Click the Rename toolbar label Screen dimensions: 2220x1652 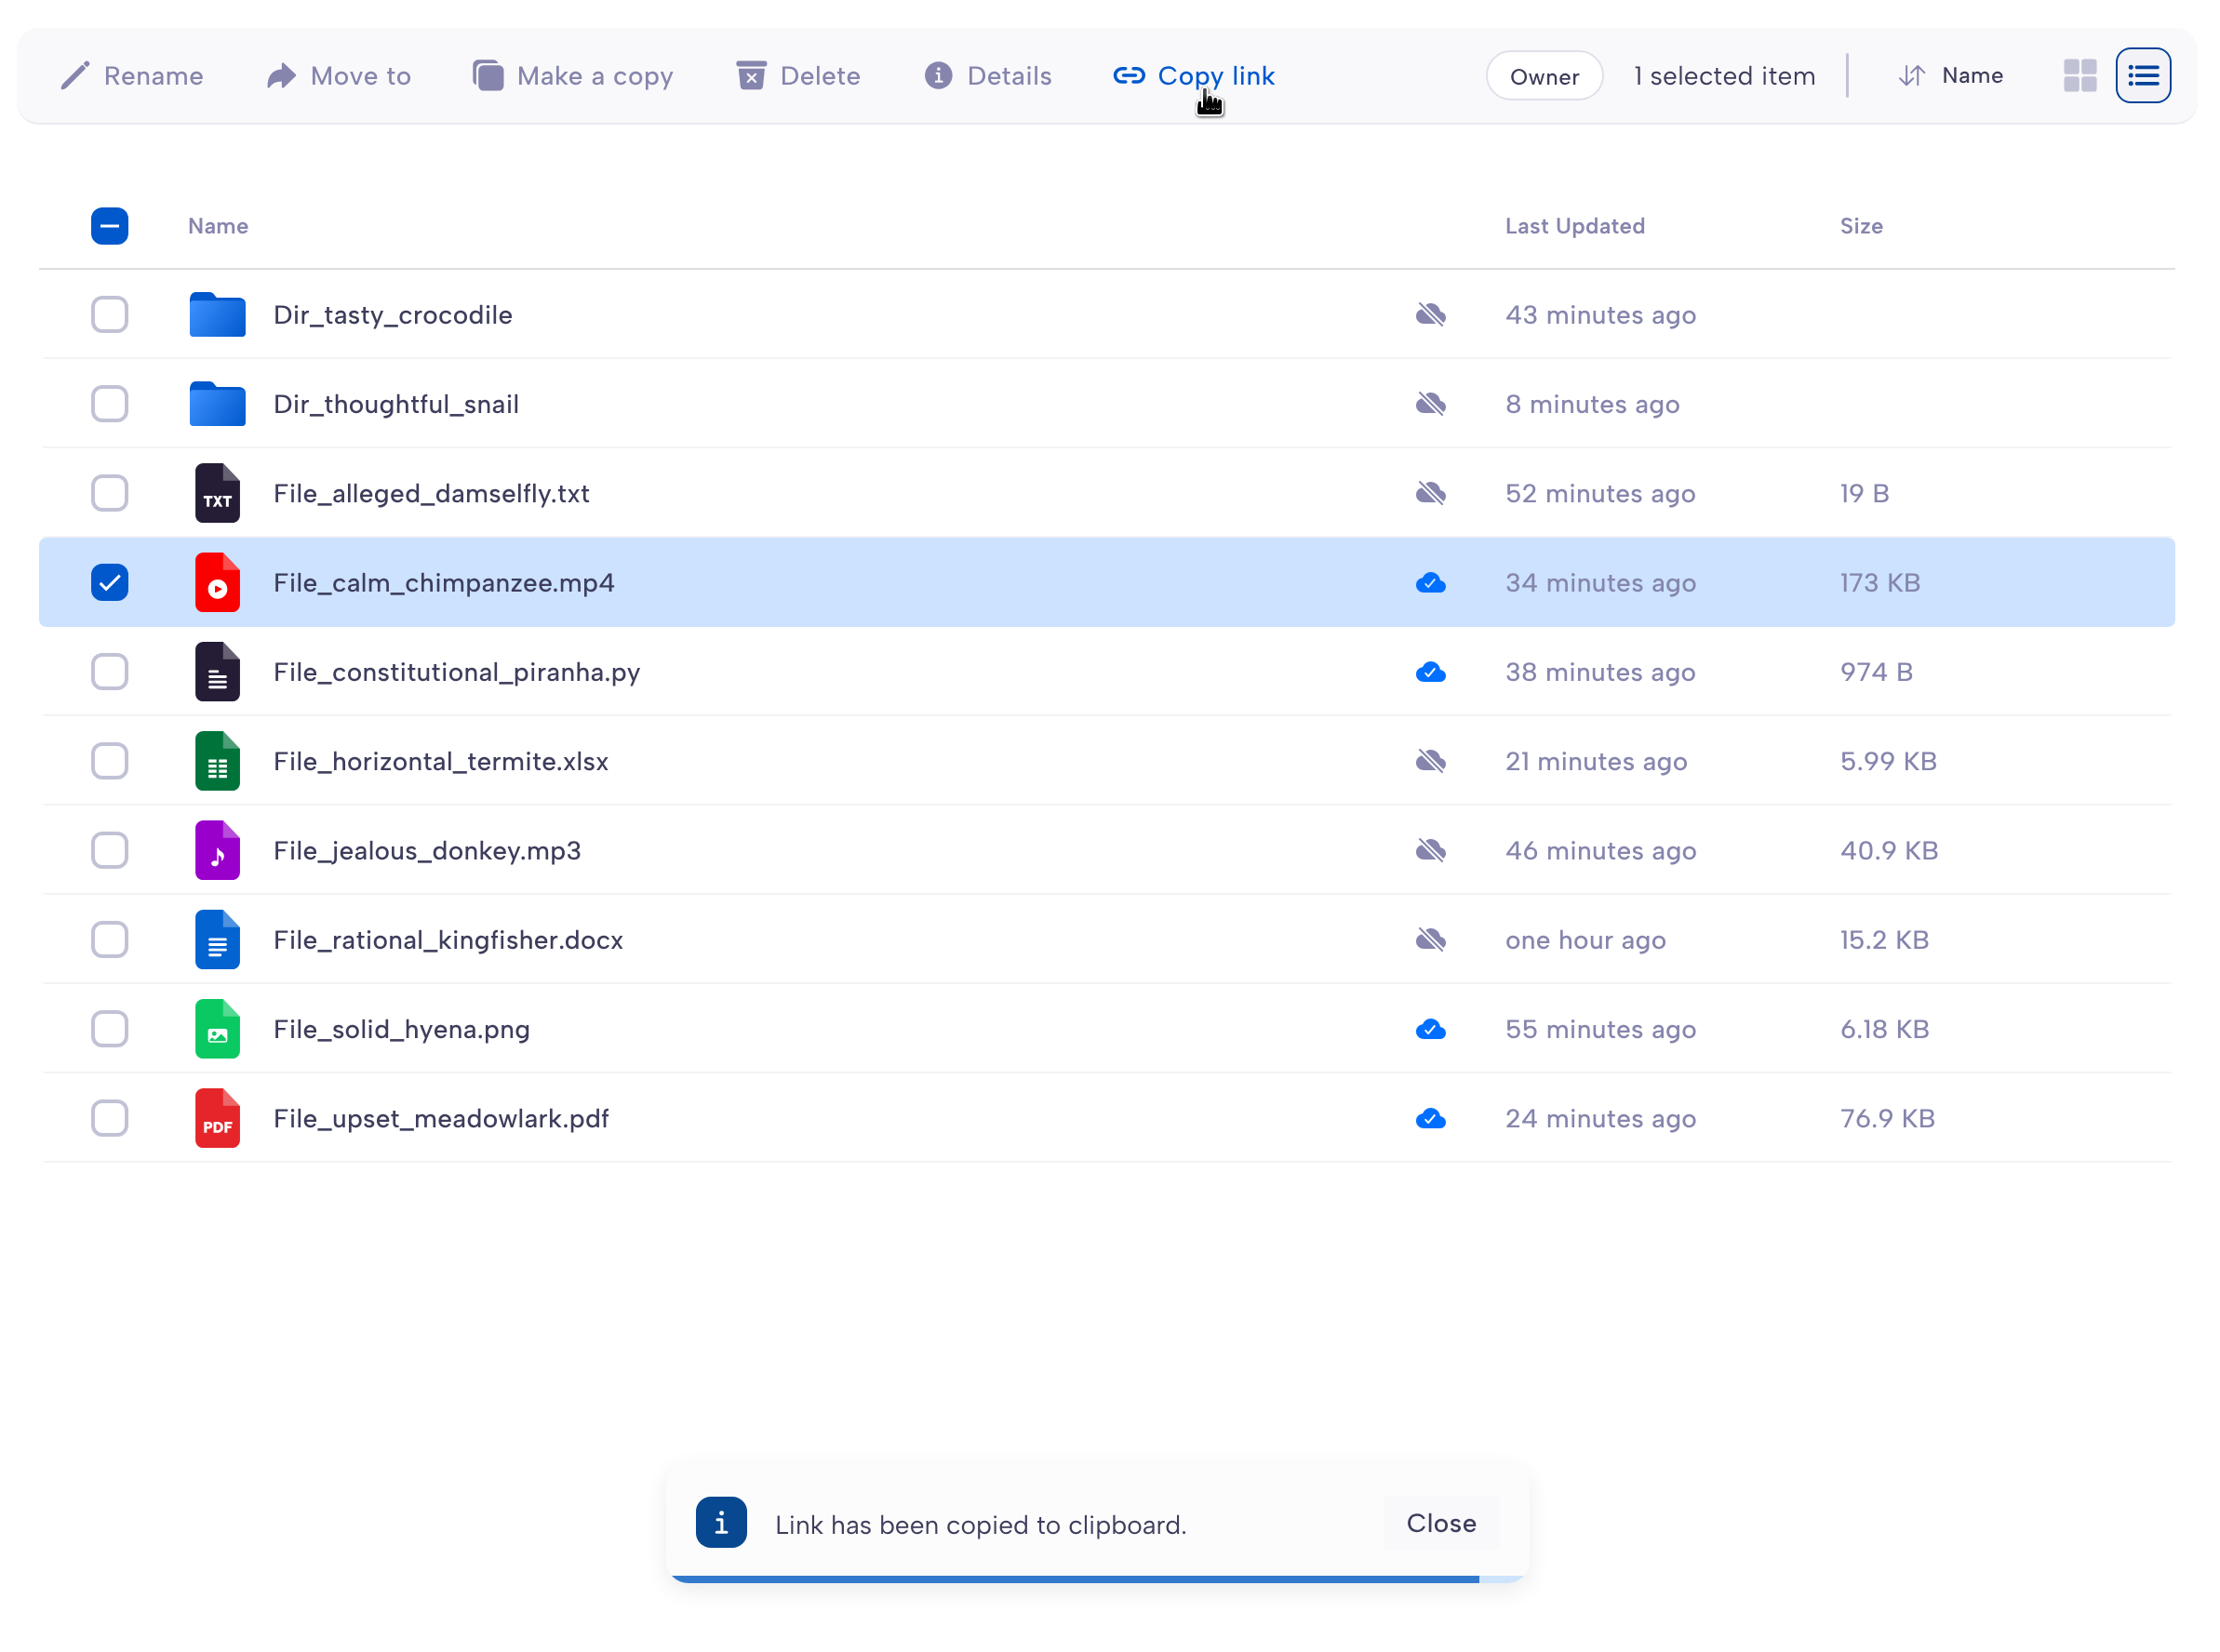click(154, 76)
